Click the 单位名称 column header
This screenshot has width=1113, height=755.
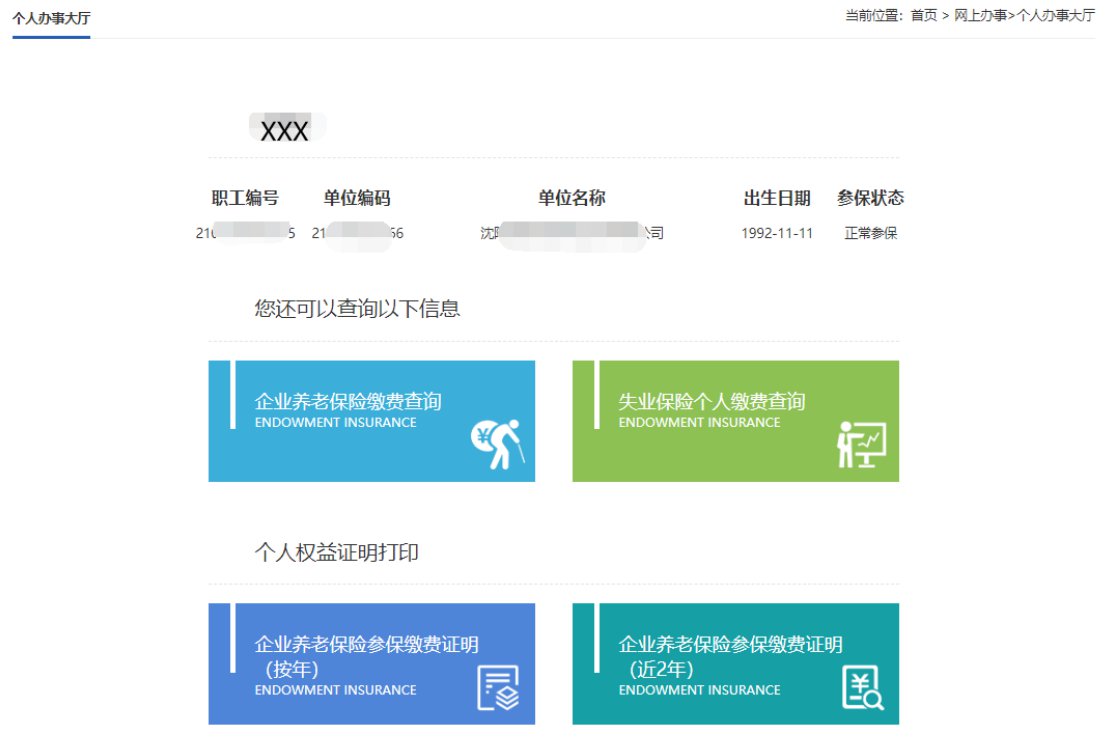[572, 198]
